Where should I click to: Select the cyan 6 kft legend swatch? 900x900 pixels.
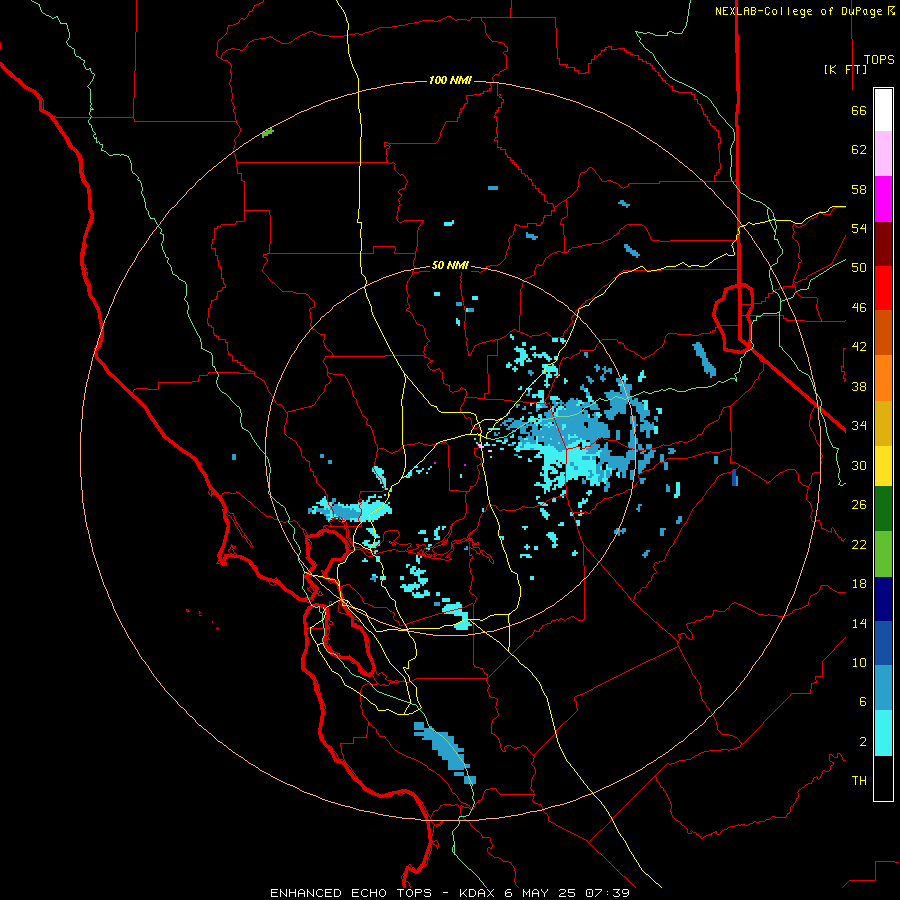coord(883,733)
